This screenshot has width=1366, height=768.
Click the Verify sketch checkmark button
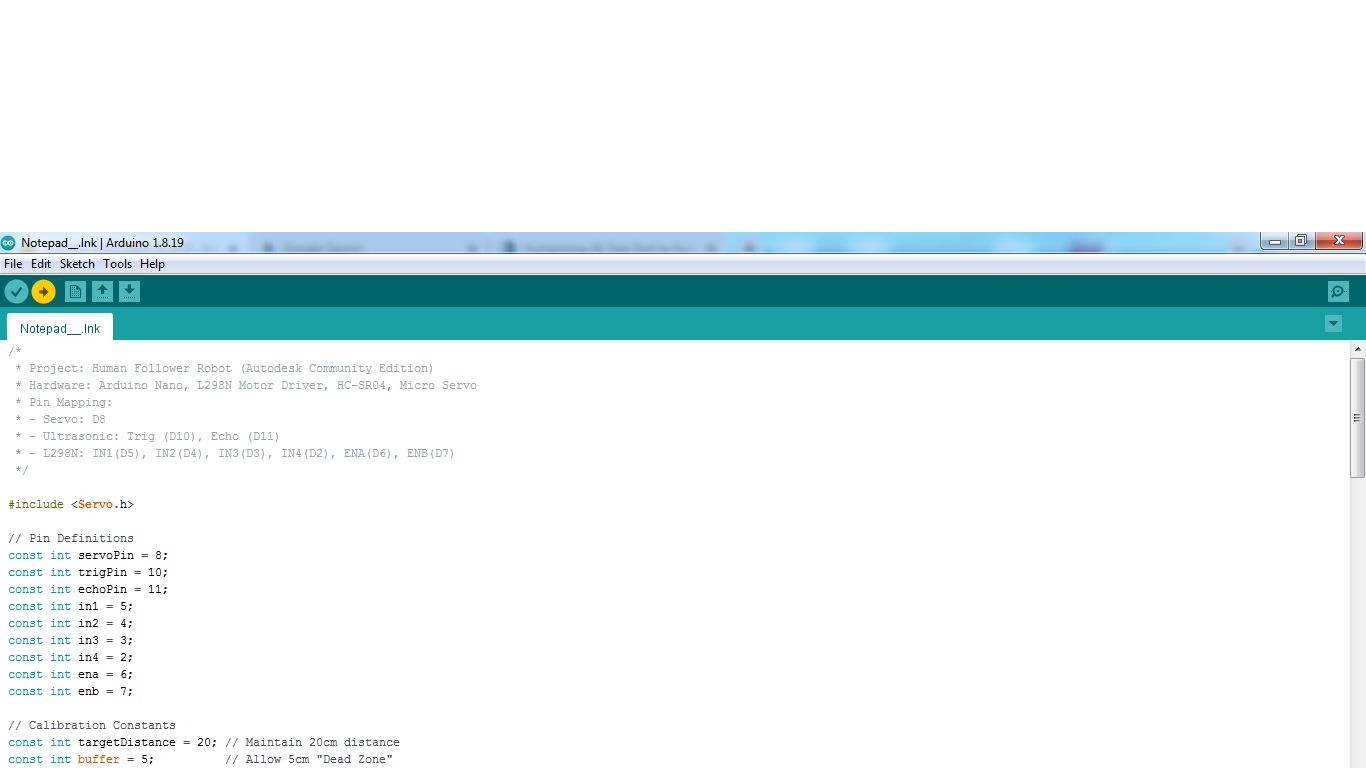pos(16,291)
